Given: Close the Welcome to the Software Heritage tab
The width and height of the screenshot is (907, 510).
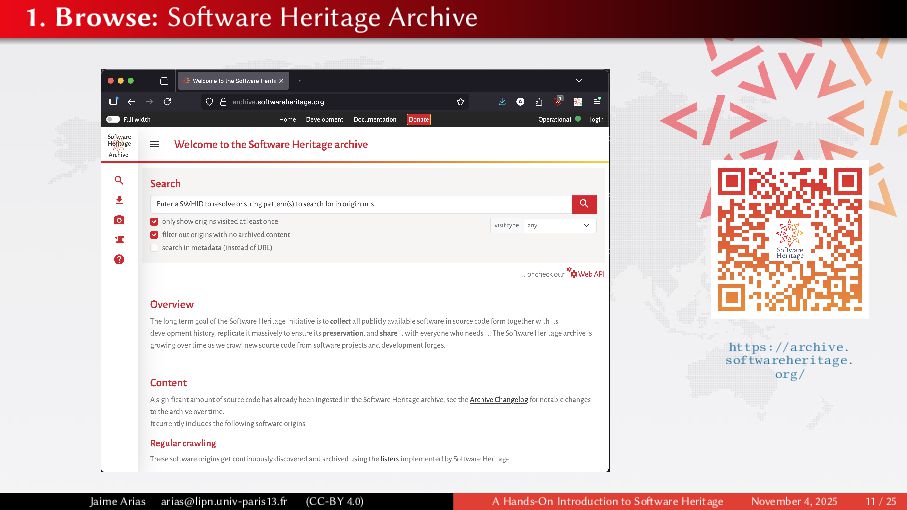Looking at the screenshot, I should point(281,81).
